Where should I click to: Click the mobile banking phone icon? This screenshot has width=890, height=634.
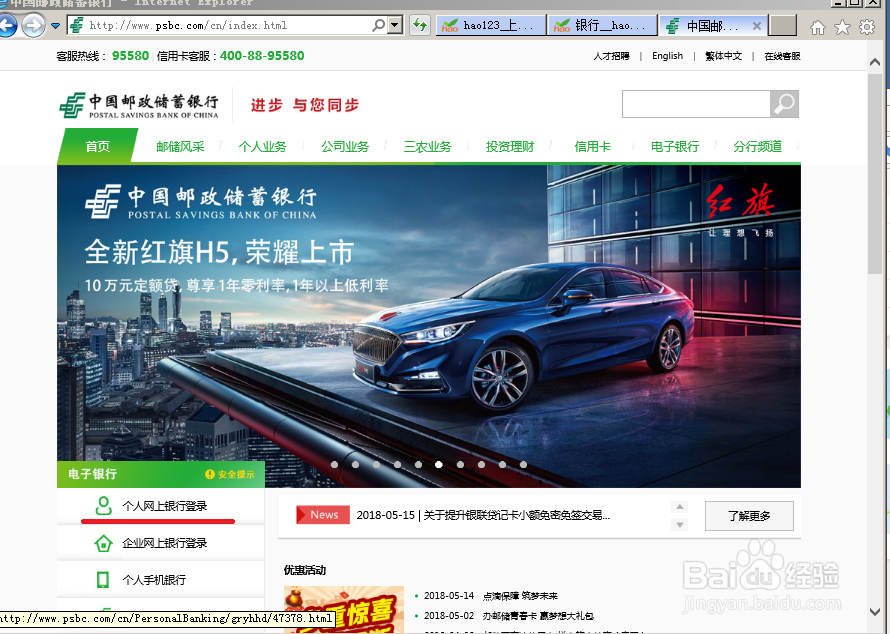coord(103,580)
